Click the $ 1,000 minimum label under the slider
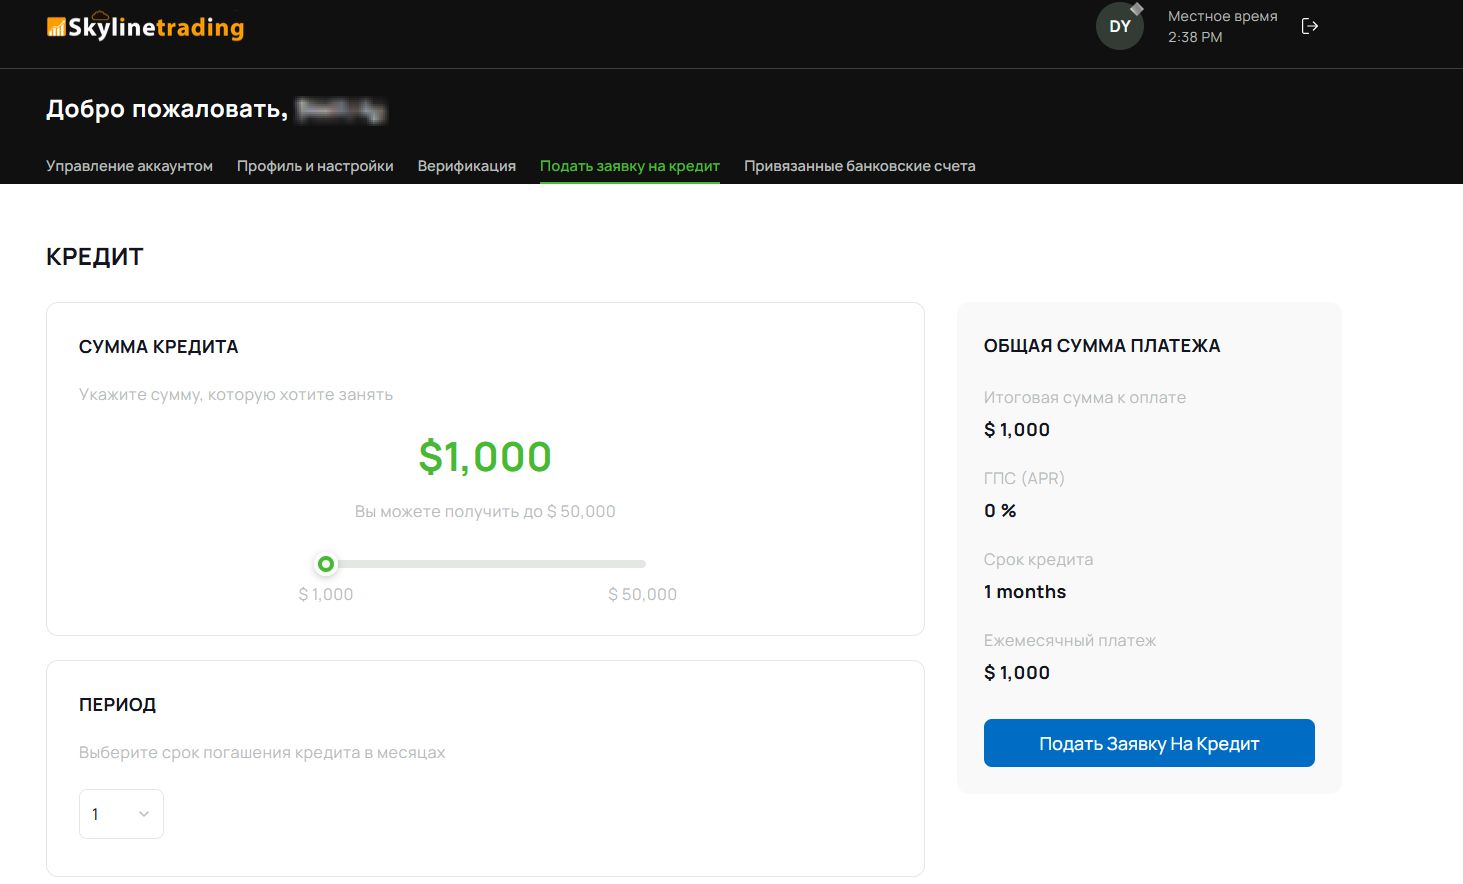This screenshot has height=884, width=1463. pyautogui.click(x=326, y=594)
